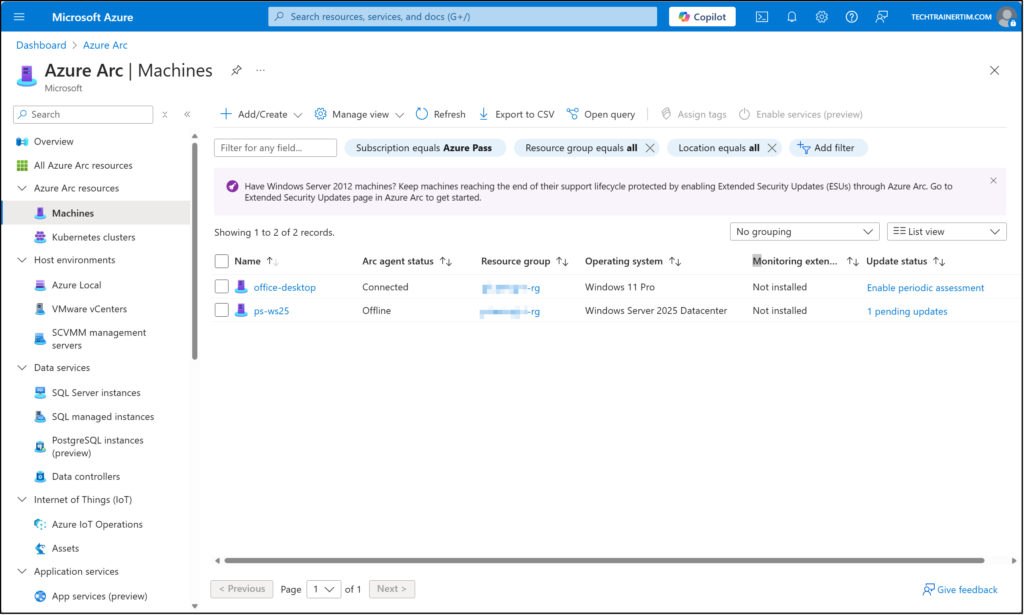Collapse the sidebar with double chevron
The image size is (1024, 615).
click(187, 114)
